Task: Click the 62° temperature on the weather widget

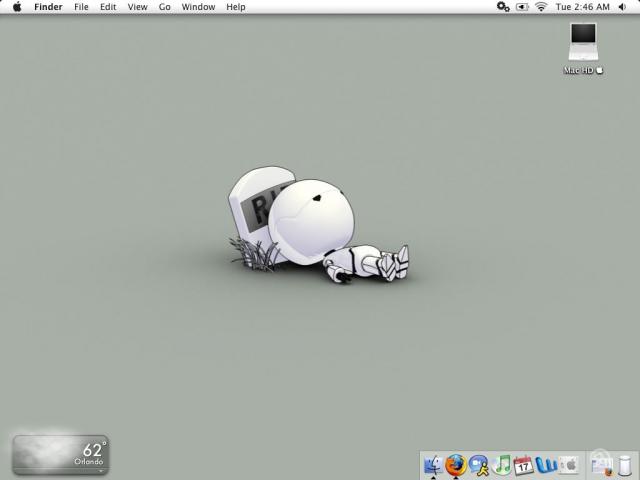Action: tap(94, 449)
